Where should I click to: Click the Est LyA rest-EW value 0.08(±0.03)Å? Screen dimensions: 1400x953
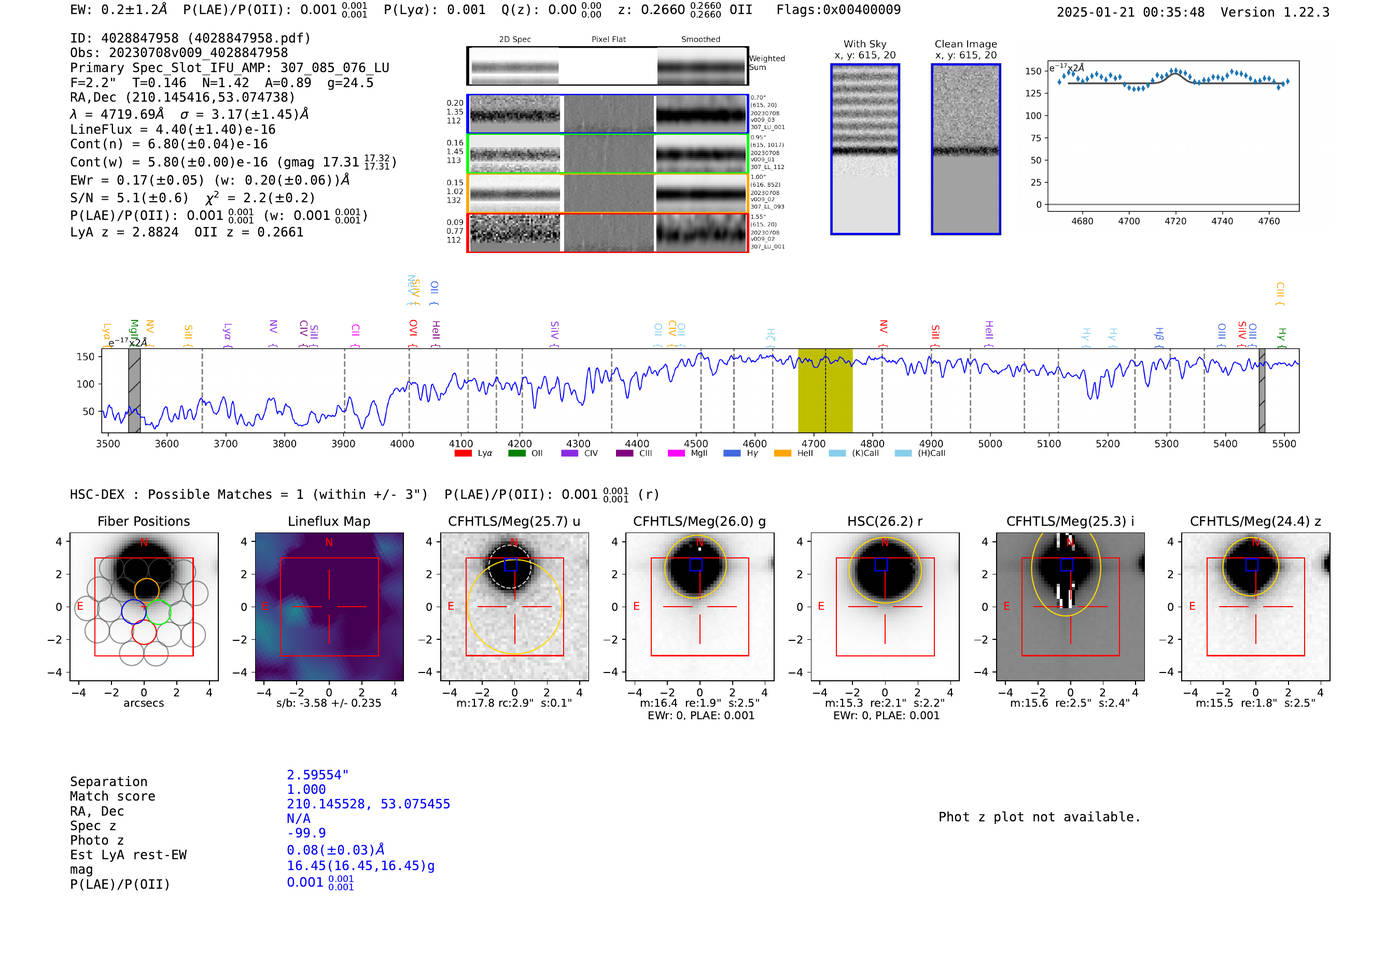pyautogui.click(x=336, y=850)
